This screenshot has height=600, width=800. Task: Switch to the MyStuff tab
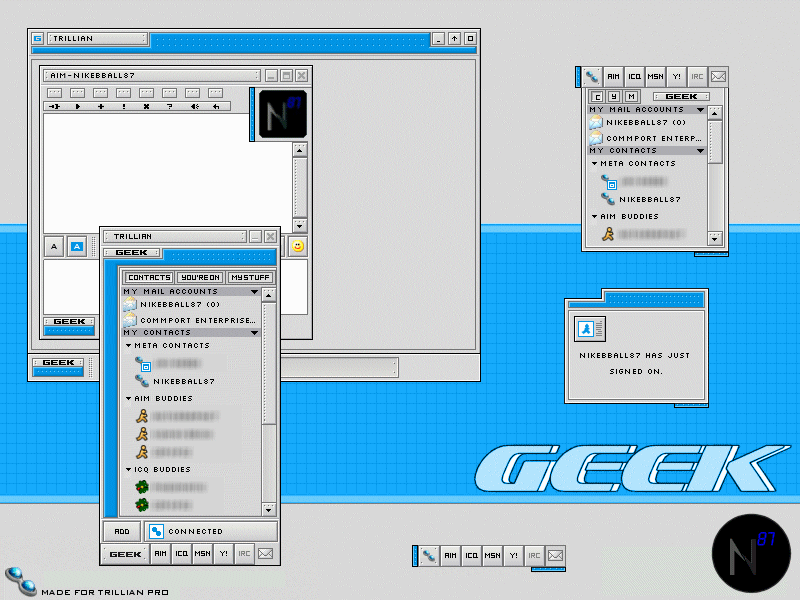point(250,278)
